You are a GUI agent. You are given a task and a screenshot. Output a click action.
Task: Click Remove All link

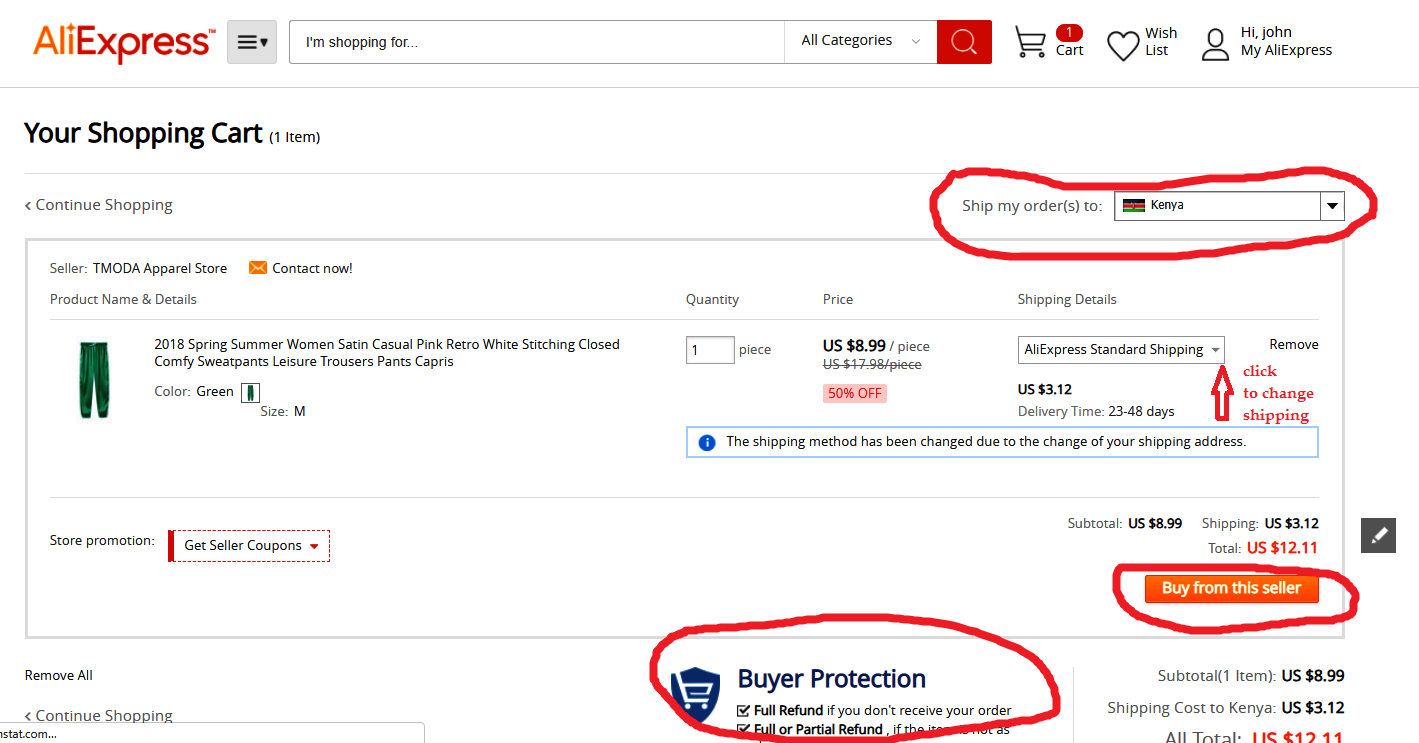pos(59,676)
